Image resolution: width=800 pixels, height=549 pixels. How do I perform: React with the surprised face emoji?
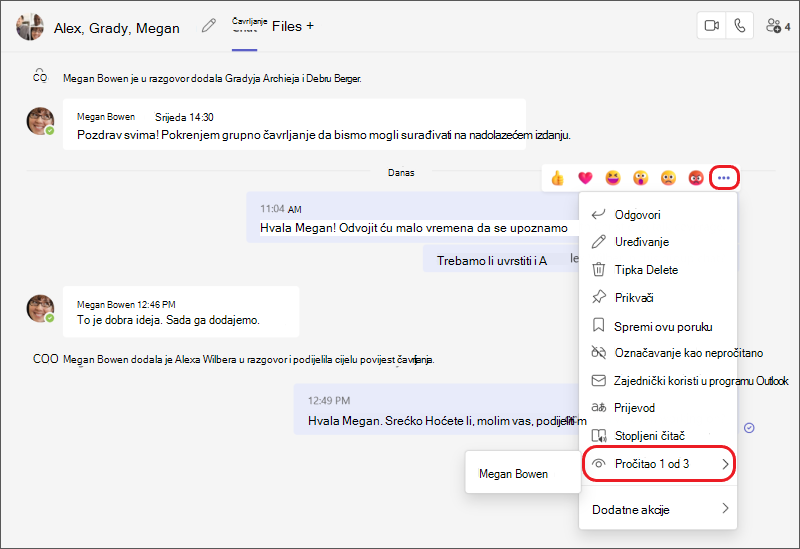[640, 178]
